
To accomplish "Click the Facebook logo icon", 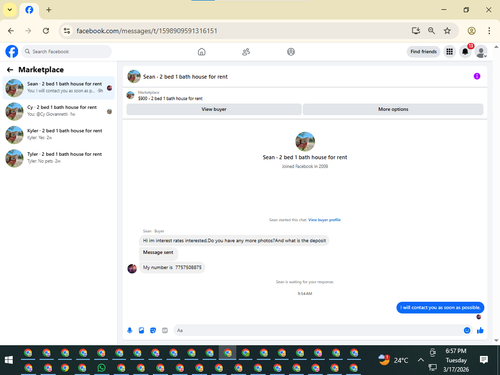I will 12,52.
